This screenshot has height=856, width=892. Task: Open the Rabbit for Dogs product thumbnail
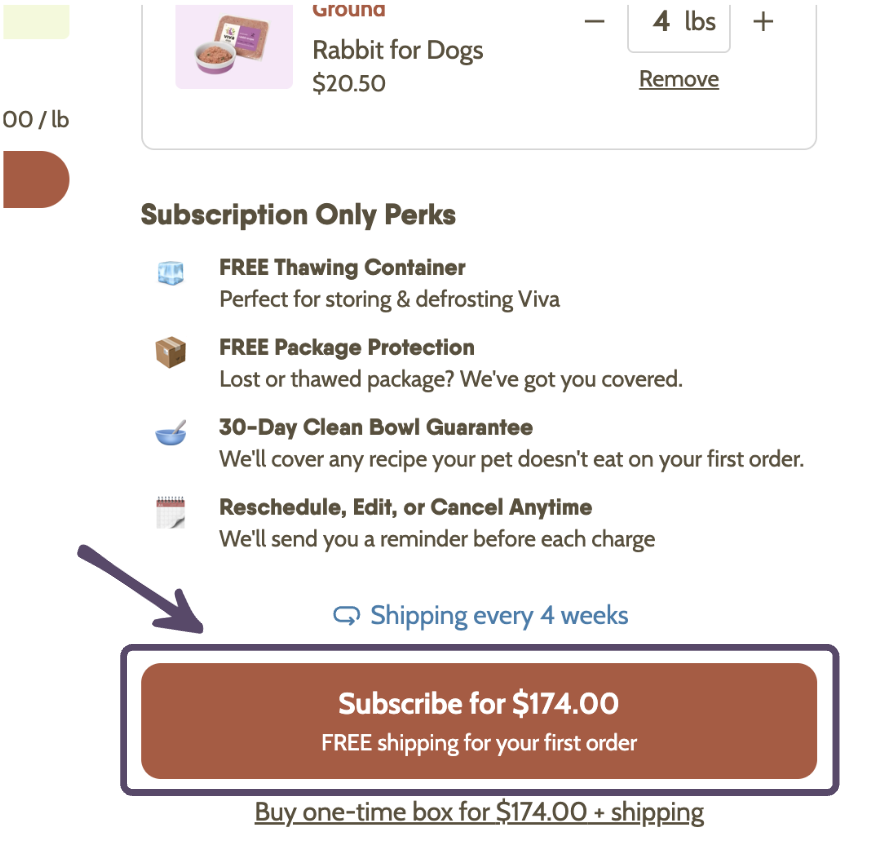tap(234, 45)
